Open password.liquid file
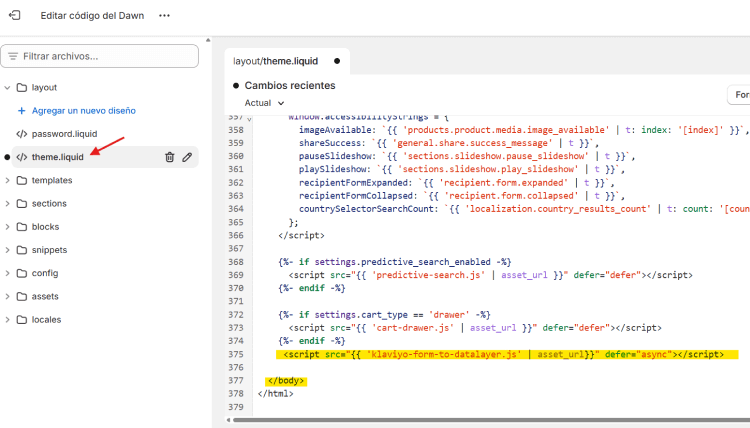Screen dimensions: 750x428 64,134
